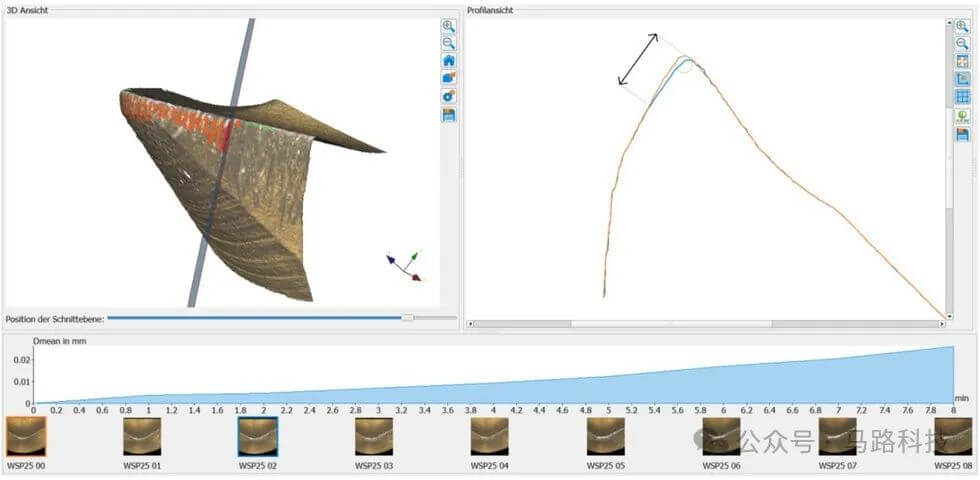980x480 pixels.
Task: Select the WSP25 00 thumbnail
Action: click(26, 437)
